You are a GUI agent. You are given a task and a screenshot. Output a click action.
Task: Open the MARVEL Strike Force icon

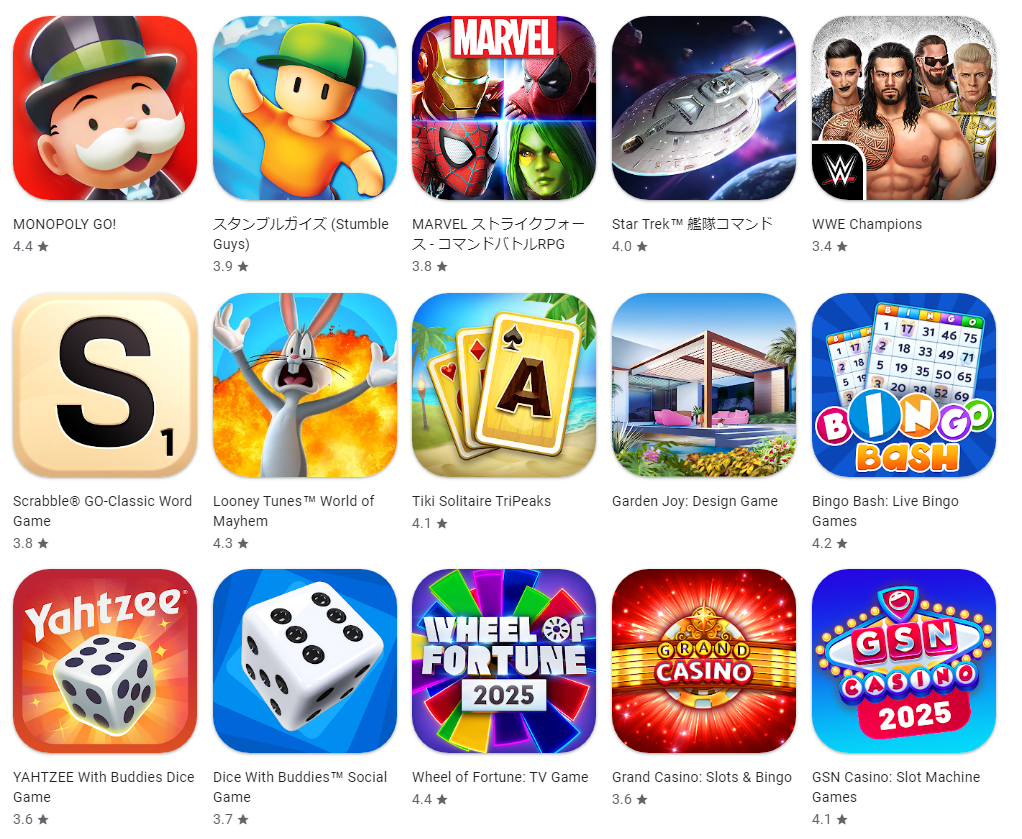pos(504,108)
